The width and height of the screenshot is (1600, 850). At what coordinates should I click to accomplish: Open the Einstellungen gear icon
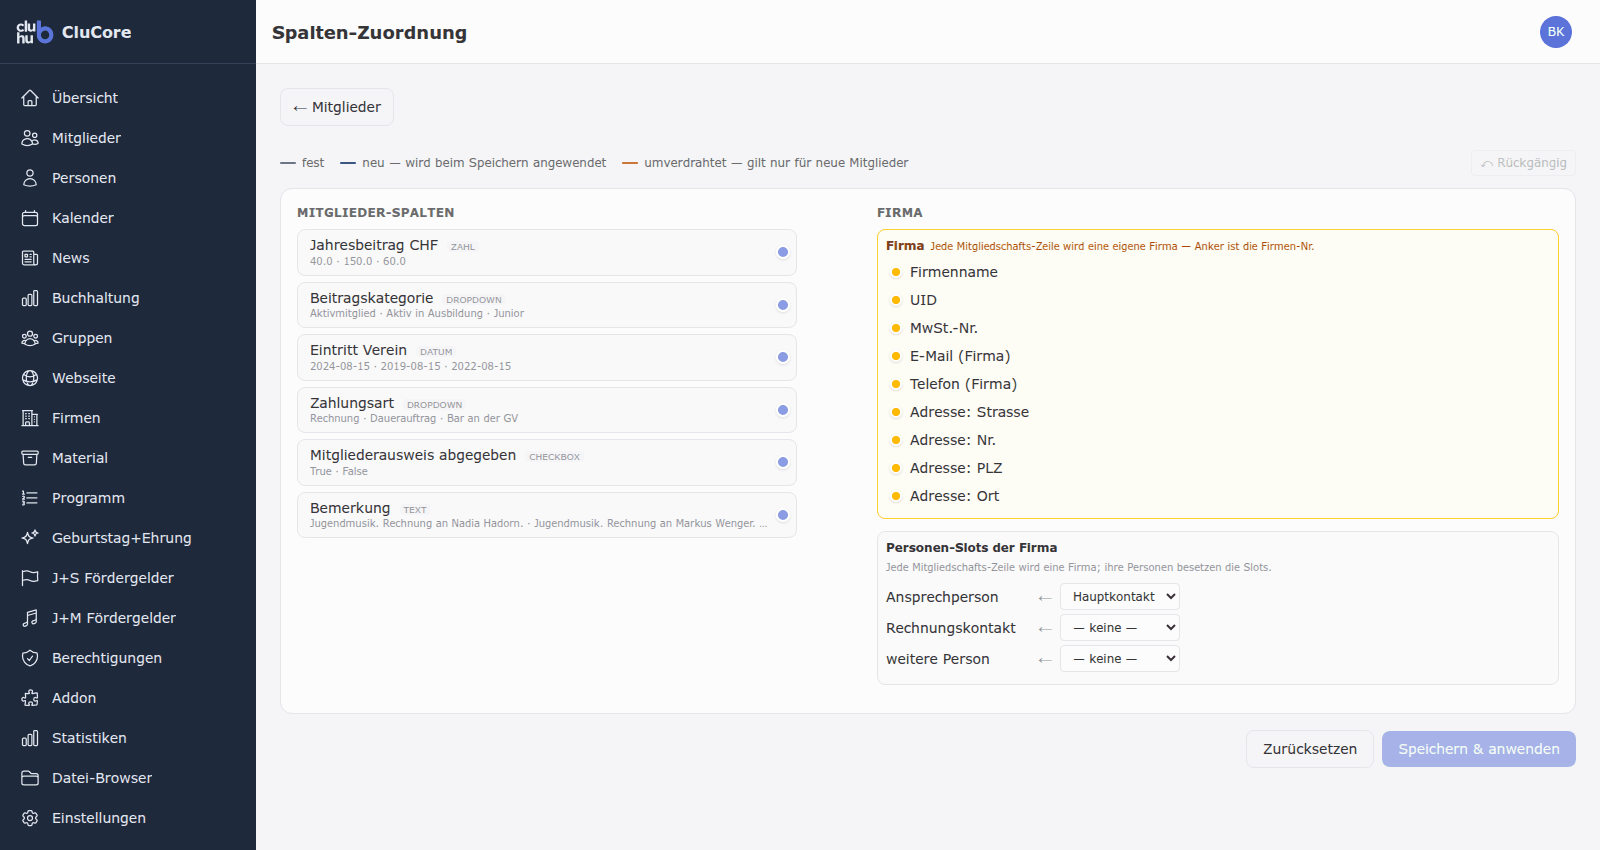(30, 818)
